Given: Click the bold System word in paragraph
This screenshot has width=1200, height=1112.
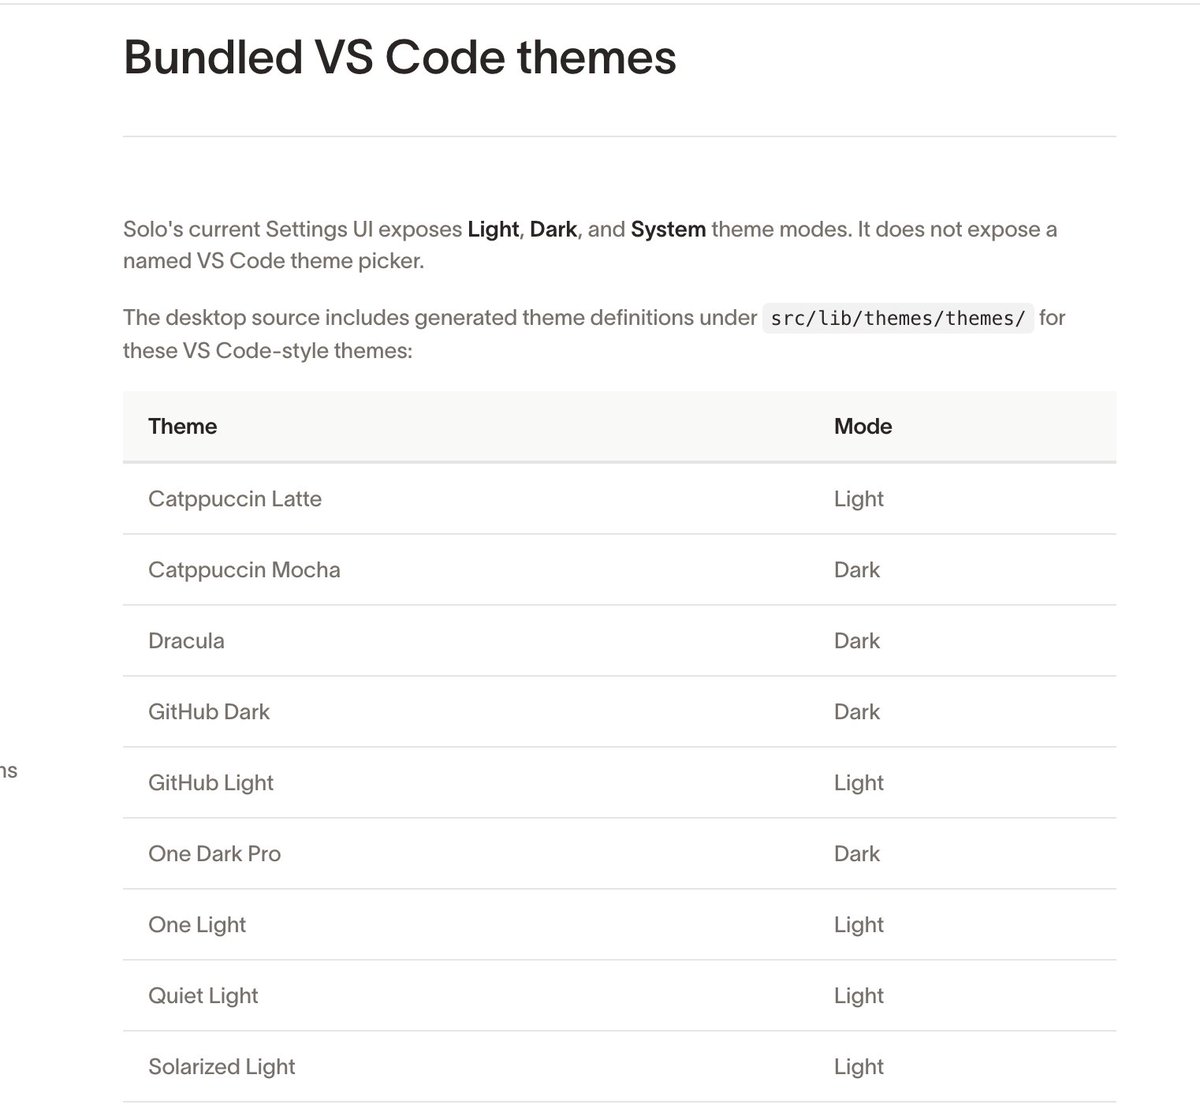Looking at the screenshot, I should 668,229.
